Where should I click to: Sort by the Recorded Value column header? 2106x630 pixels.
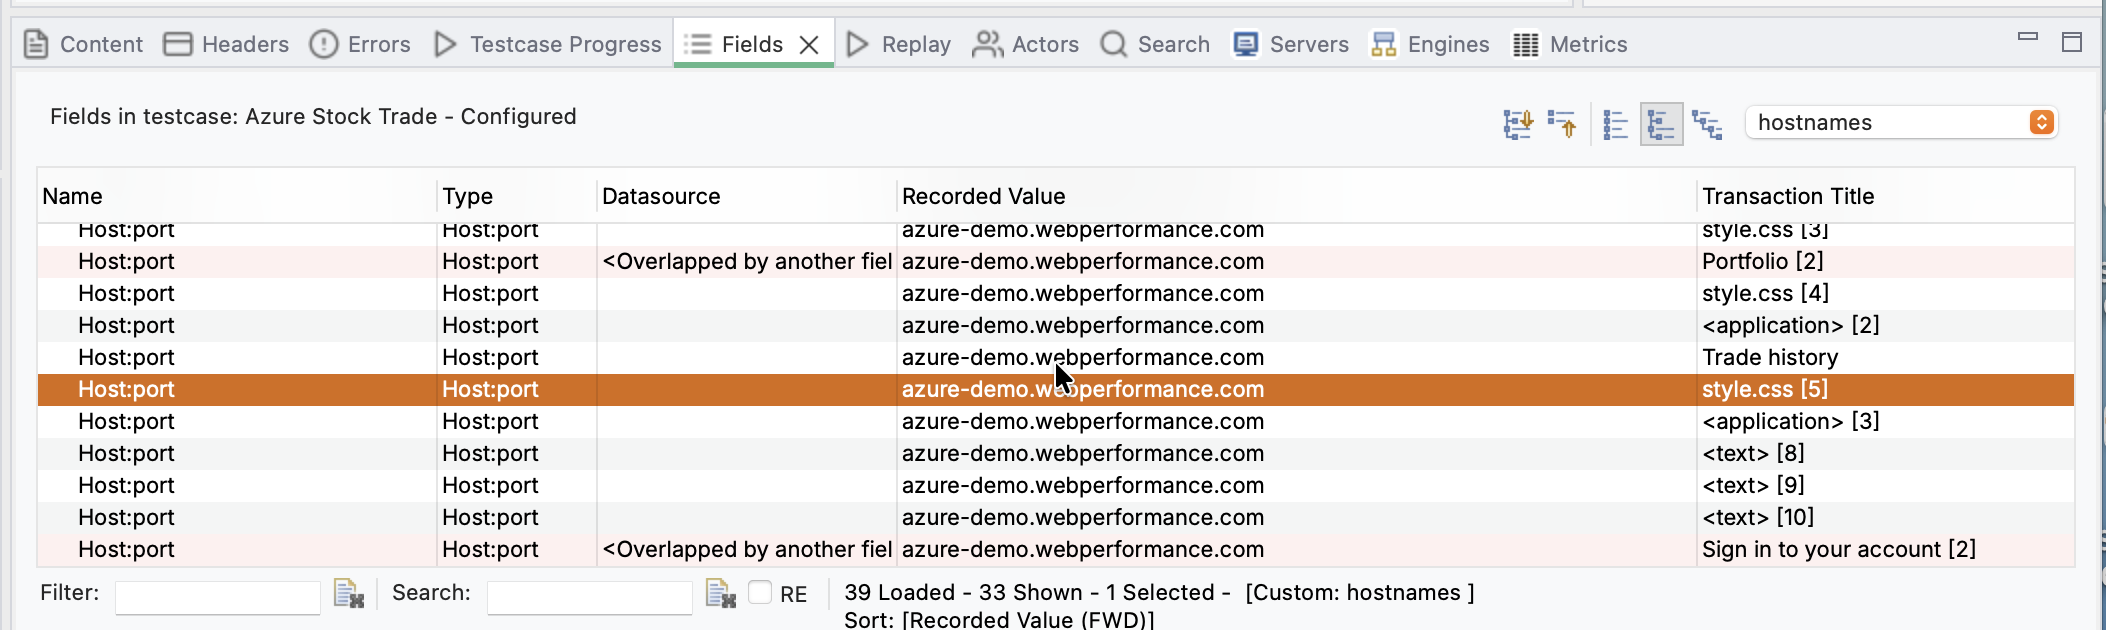(x=1297, y=196)
